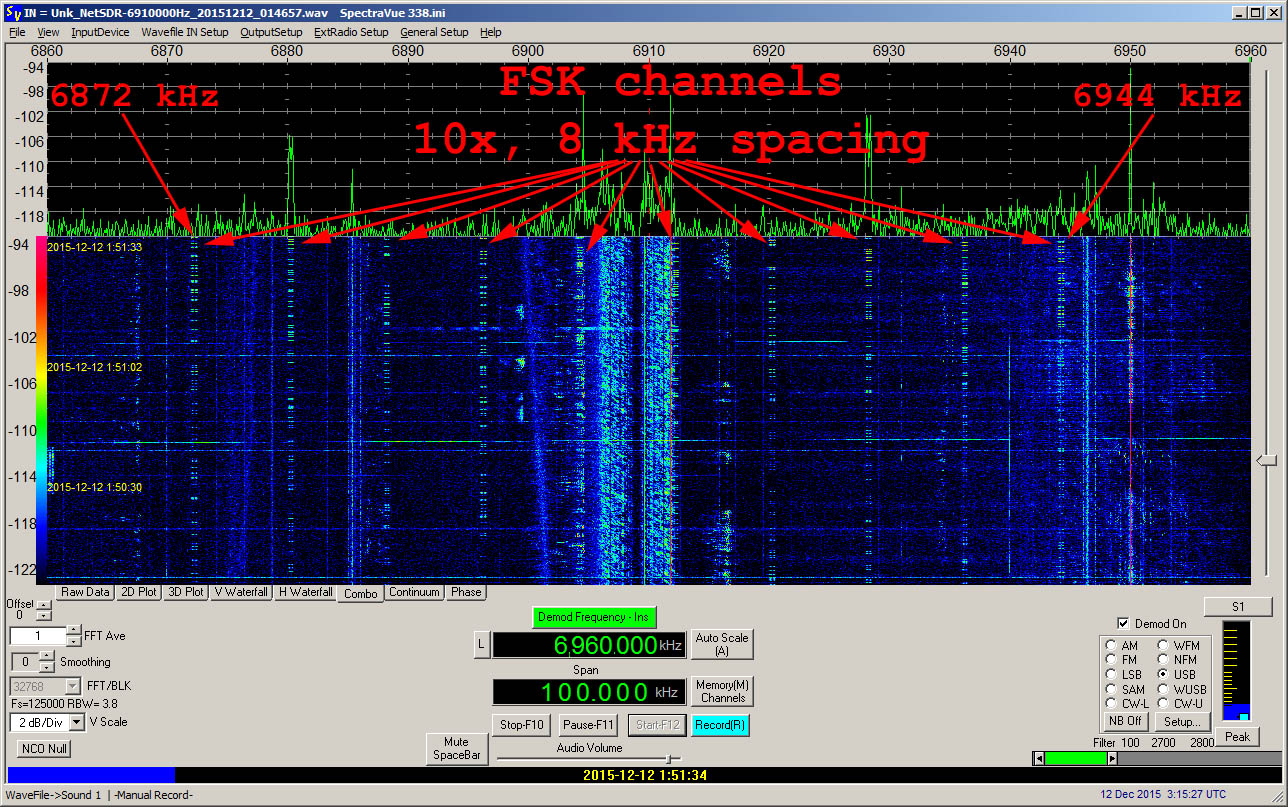Decrease Offset with the down arrow

pyautogui.click(x=43, y=615)
